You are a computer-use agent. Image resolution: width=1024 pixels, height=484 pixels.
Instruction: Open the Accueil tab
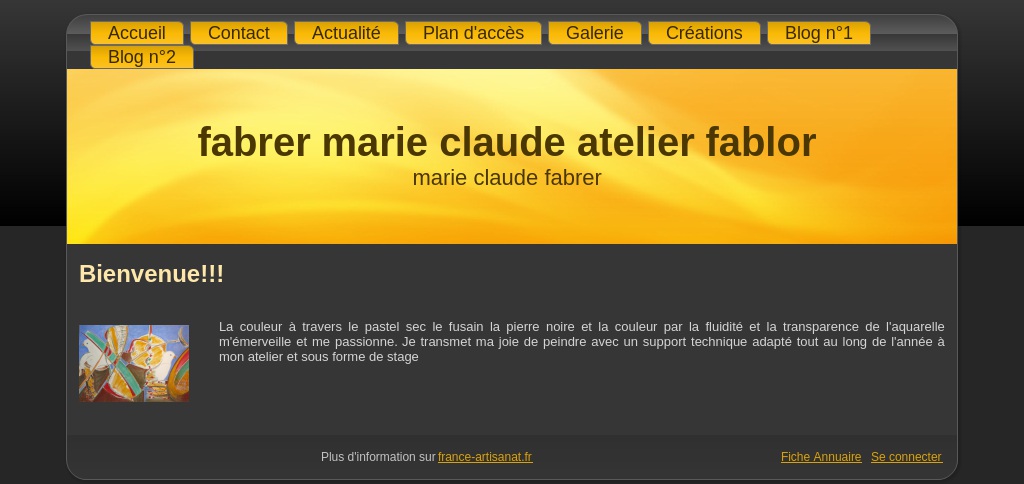click(136, 33)
